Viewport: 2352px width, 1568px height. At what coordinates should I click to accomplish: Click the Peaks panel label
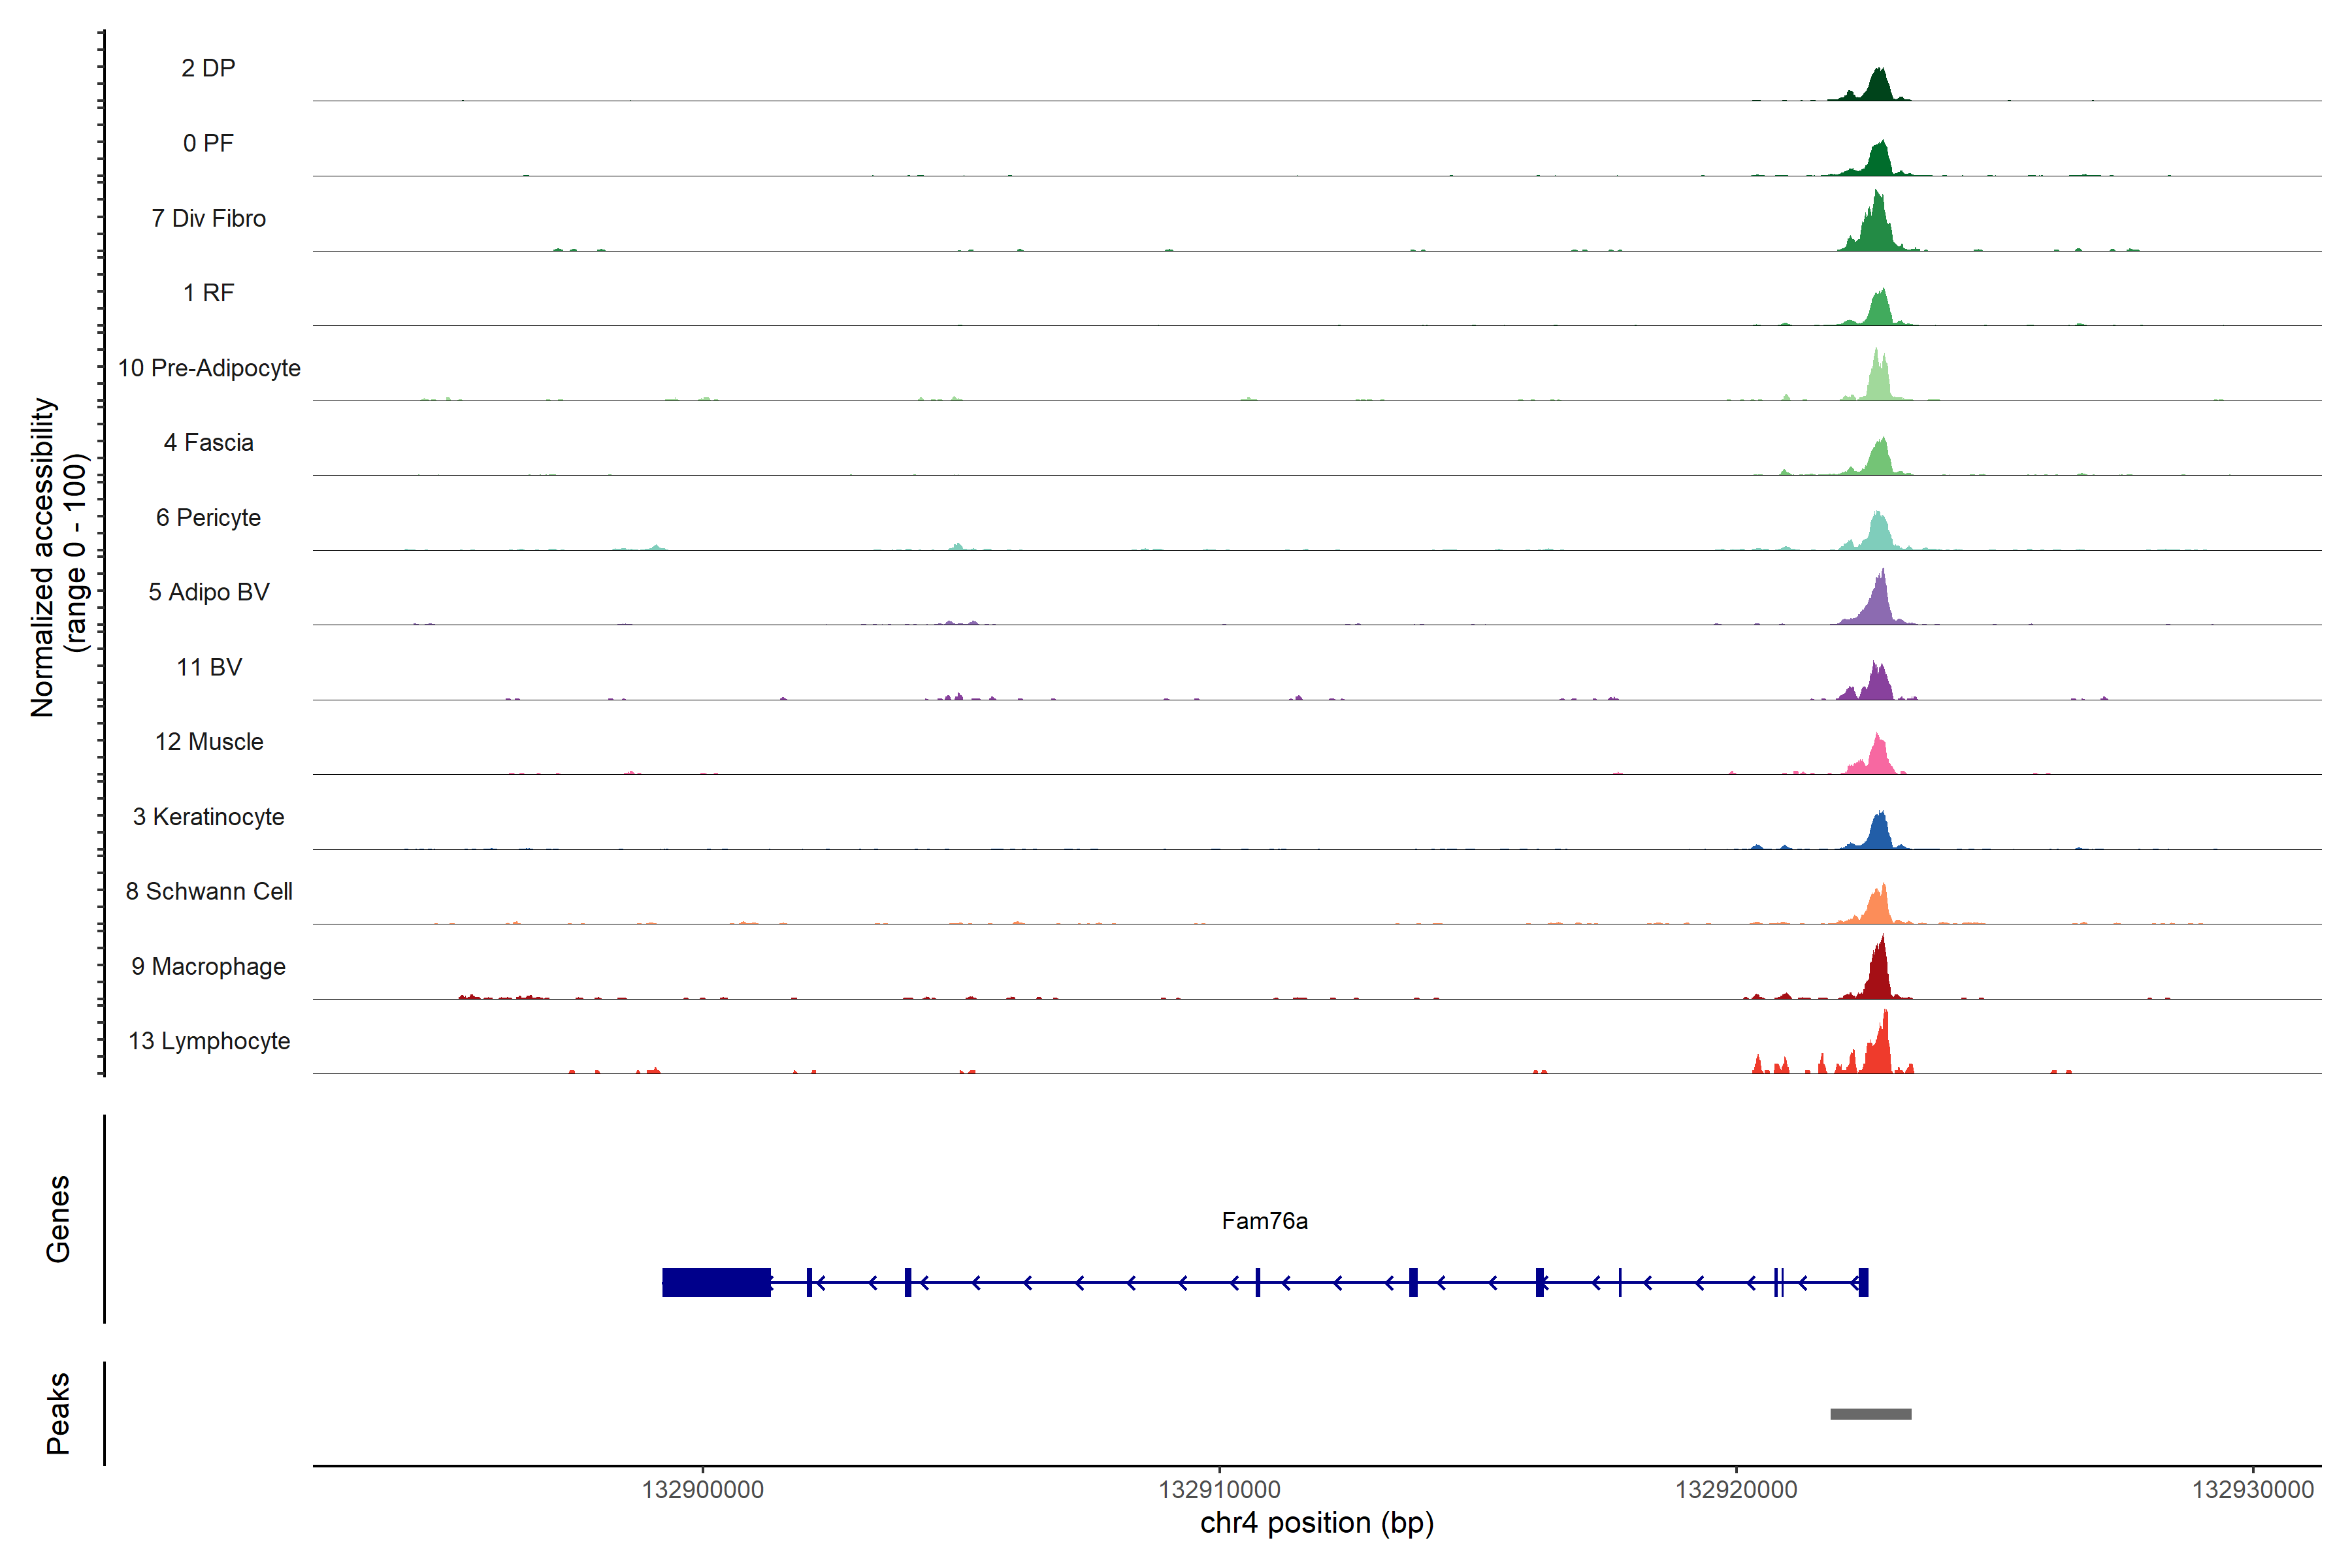tap(58, 1413)
